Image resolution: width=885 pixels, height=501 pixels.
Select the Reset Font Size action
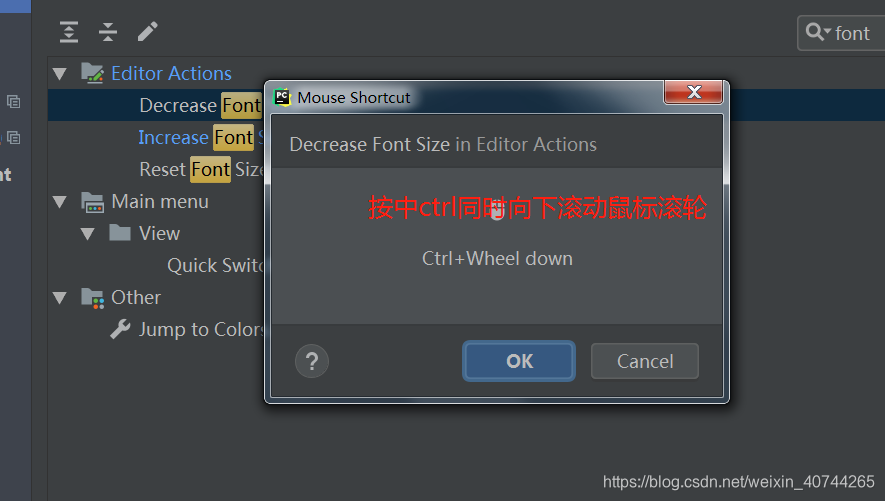(x=200, y=169)
